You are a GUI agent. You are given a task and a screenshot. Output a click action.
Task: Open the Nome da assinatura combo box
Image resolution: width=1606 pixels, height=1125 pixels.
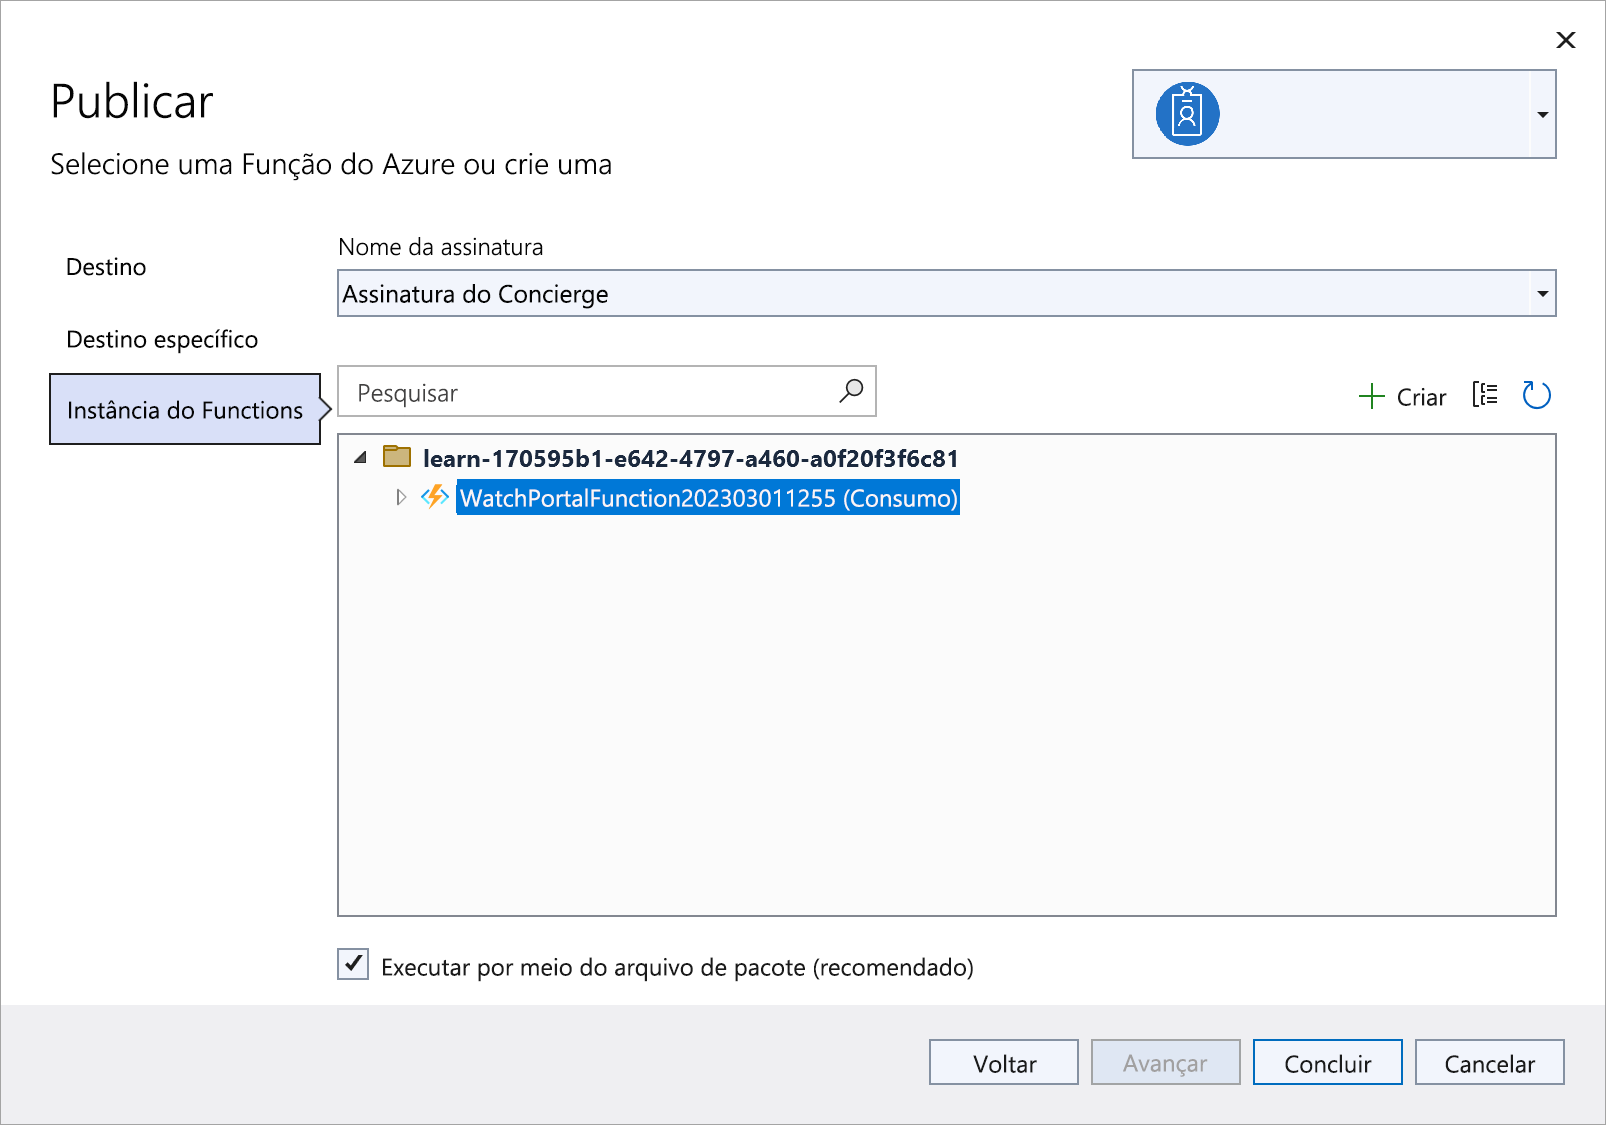[x=946, y=293]
